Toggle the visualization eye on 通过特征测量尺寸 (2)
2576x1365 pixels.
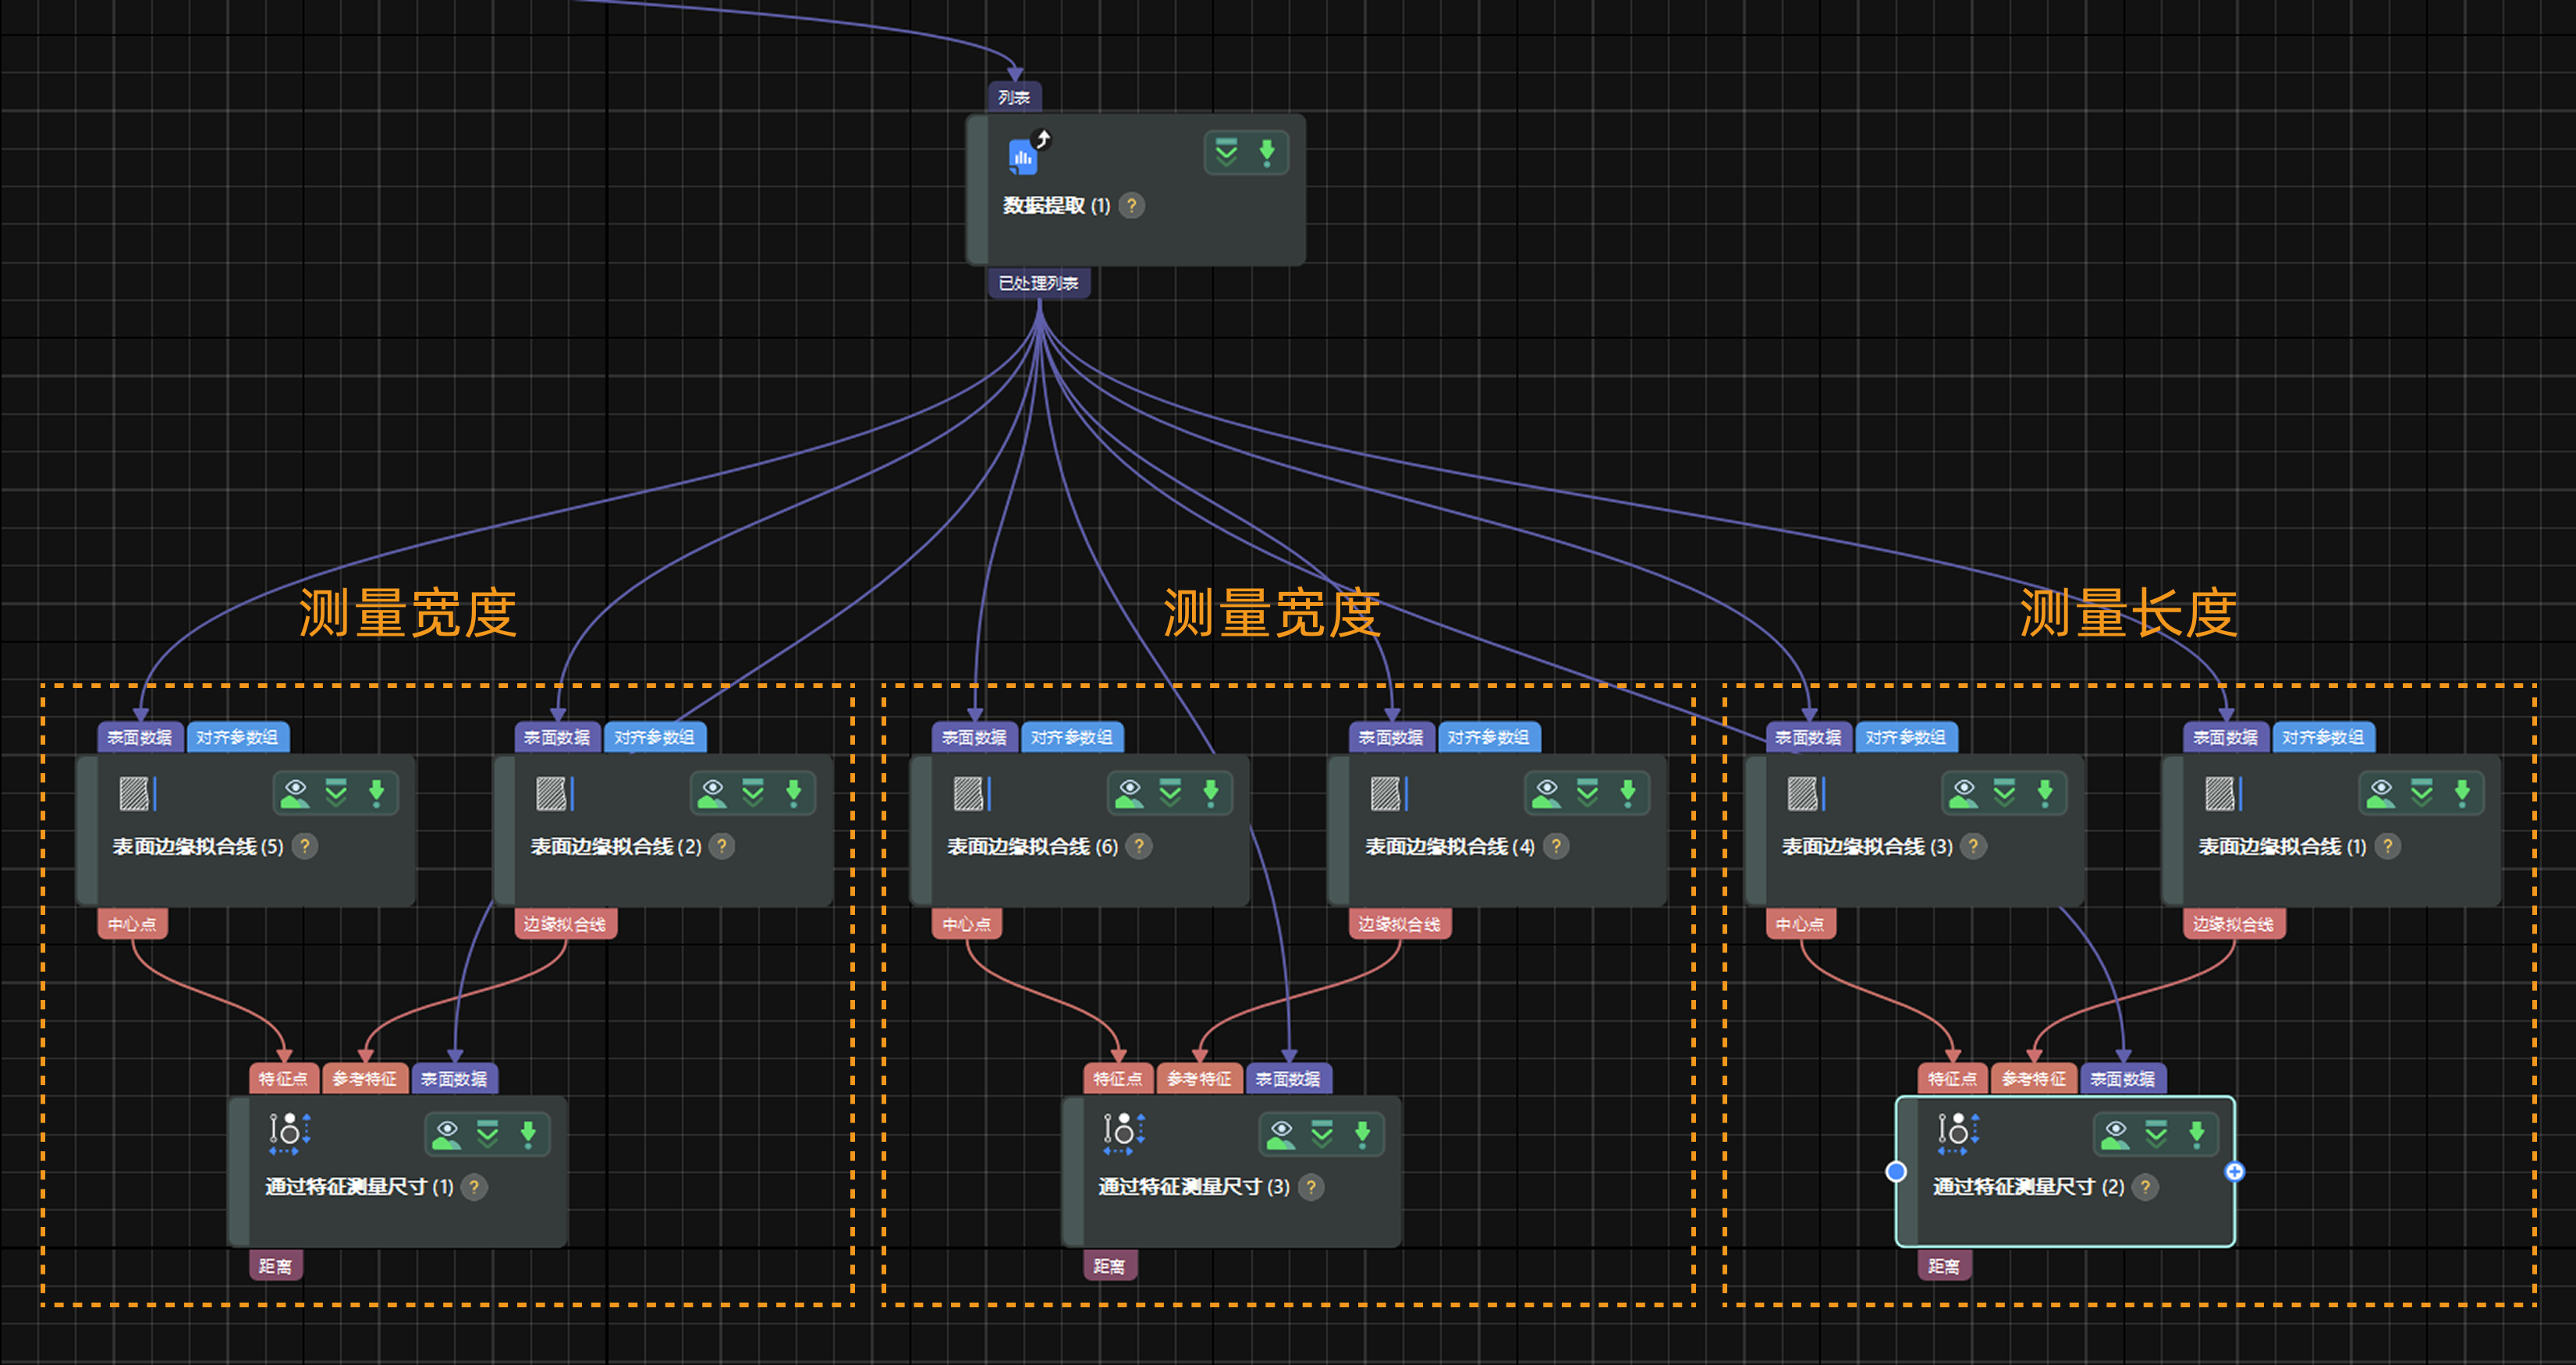[2115, 1134]
